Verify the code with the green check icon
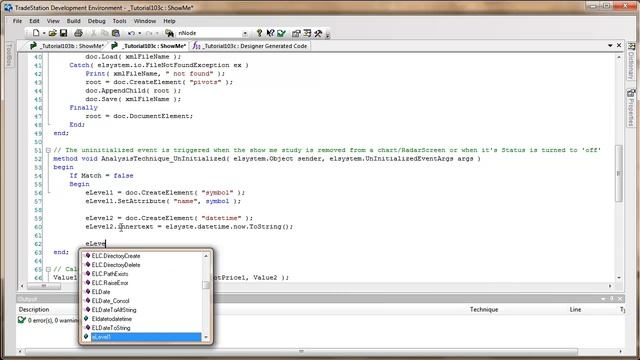 (x=281, y=33)
